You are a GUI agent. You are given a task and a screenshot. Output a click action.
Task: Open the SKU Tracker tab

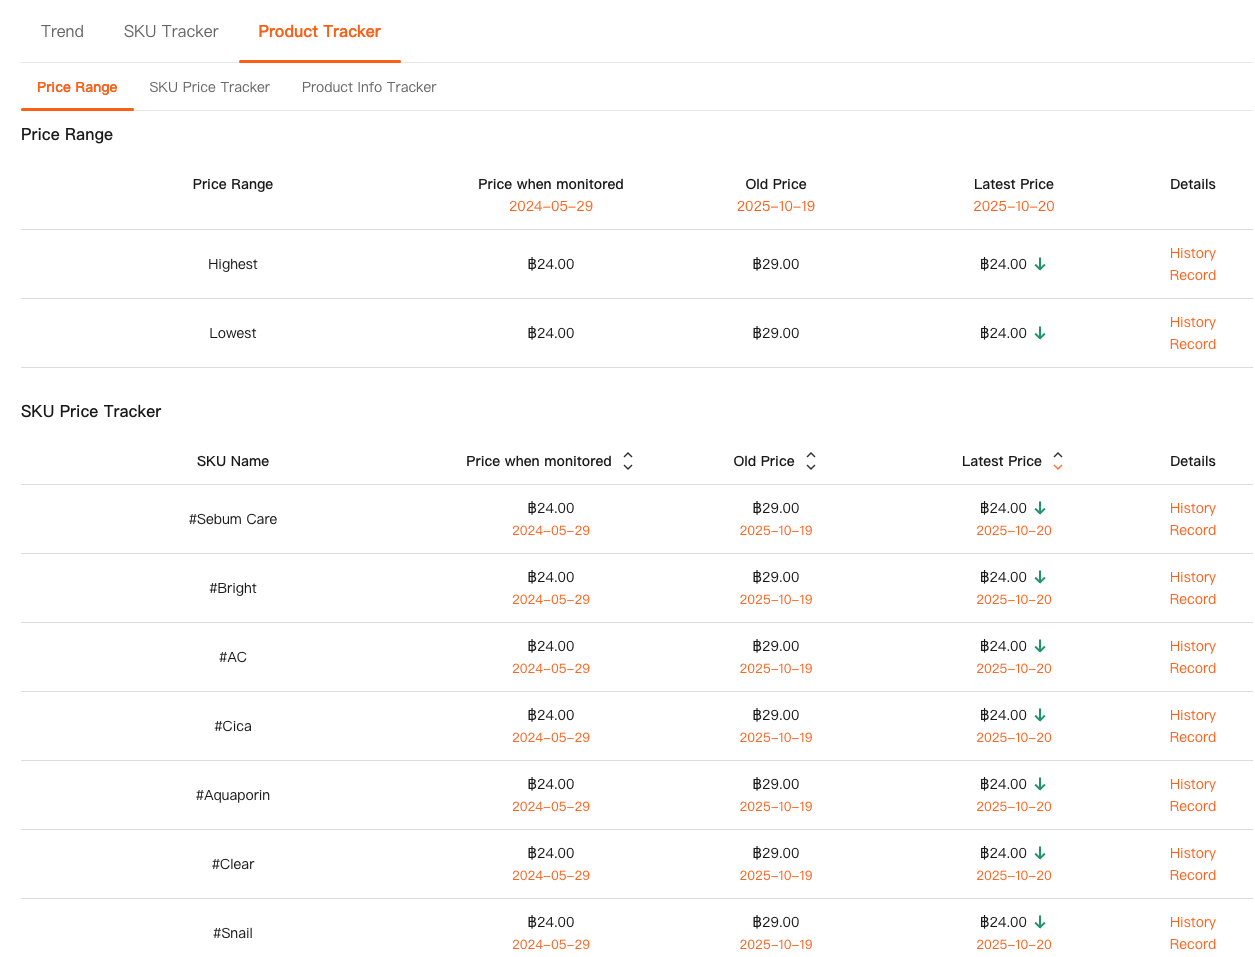pos(171,31)
